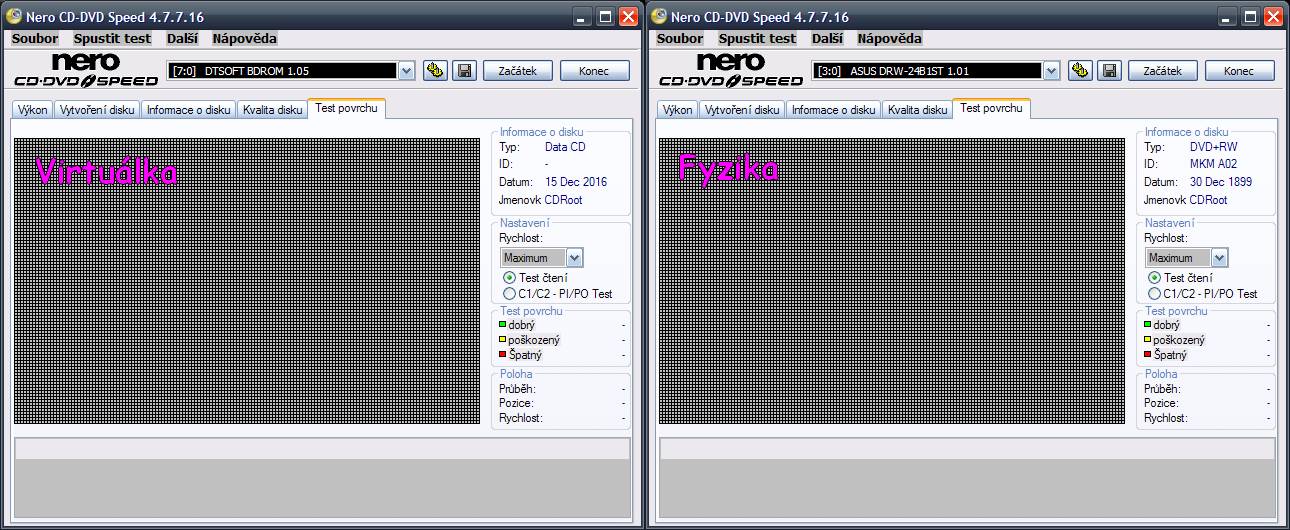The image size is (1290, 530).
Task: Switch to Kvalita disku tab in DTSOFT window
Action: coord(273,110)
